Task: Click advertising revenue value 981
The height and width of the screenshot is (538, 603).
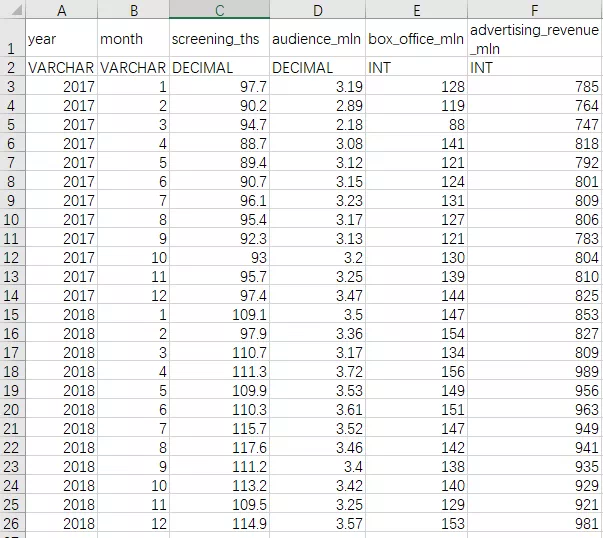Action: [535, 523]
